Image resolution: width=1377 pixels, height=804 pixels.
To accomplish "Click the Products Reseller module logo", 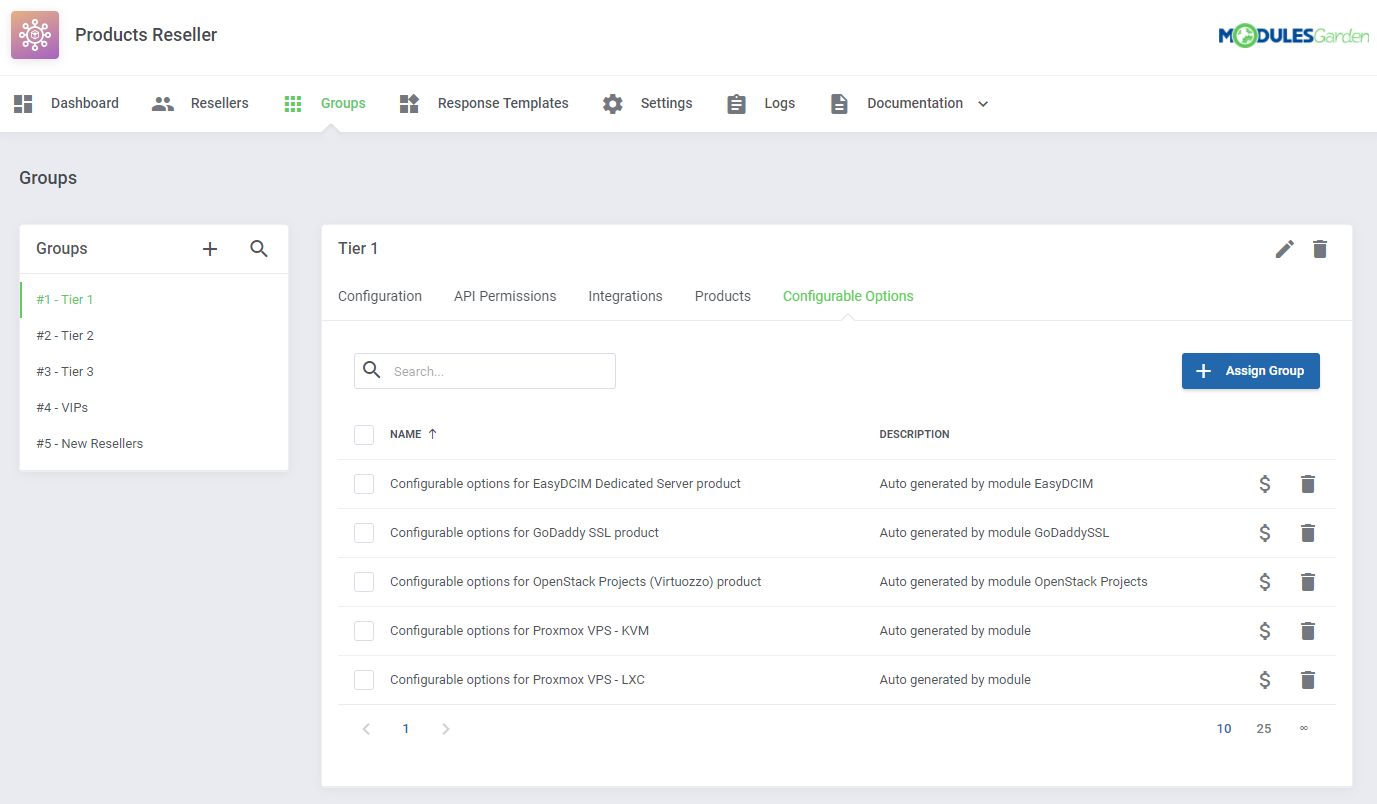I will 34,34.
